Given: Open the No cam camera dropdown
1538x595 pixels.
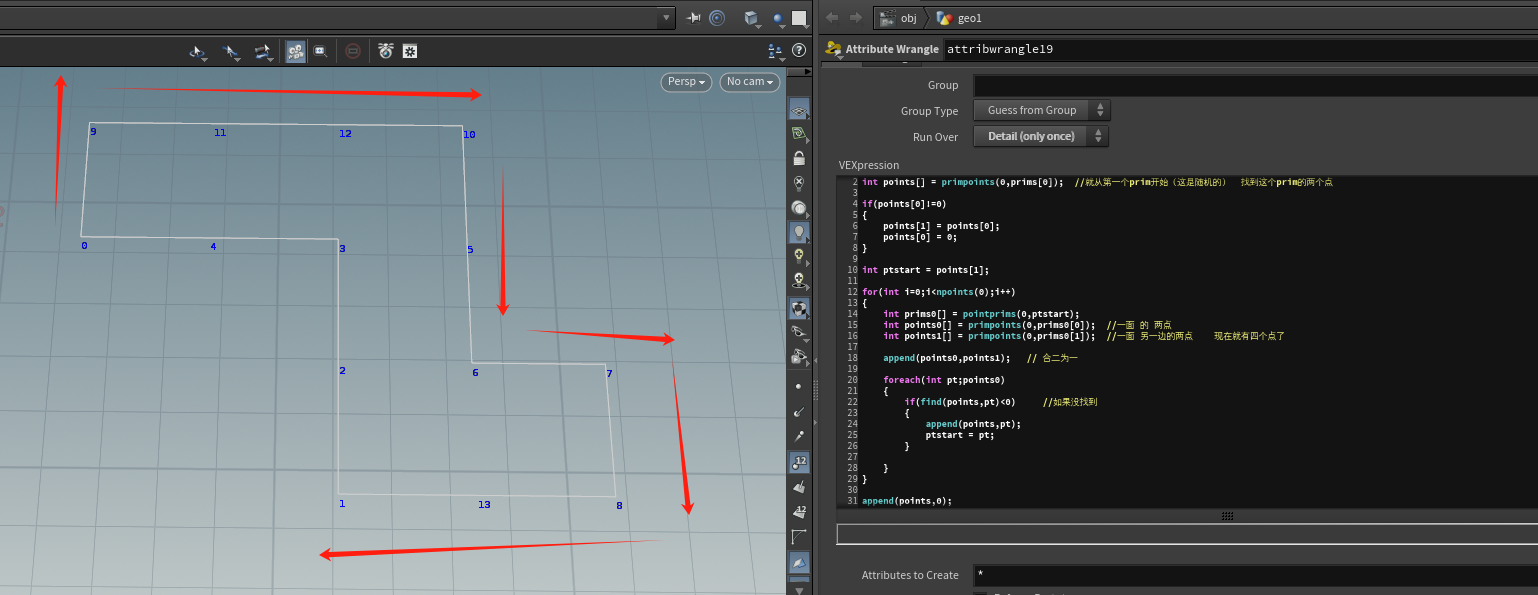Looking at the screenshot, I should pos(749,82).
